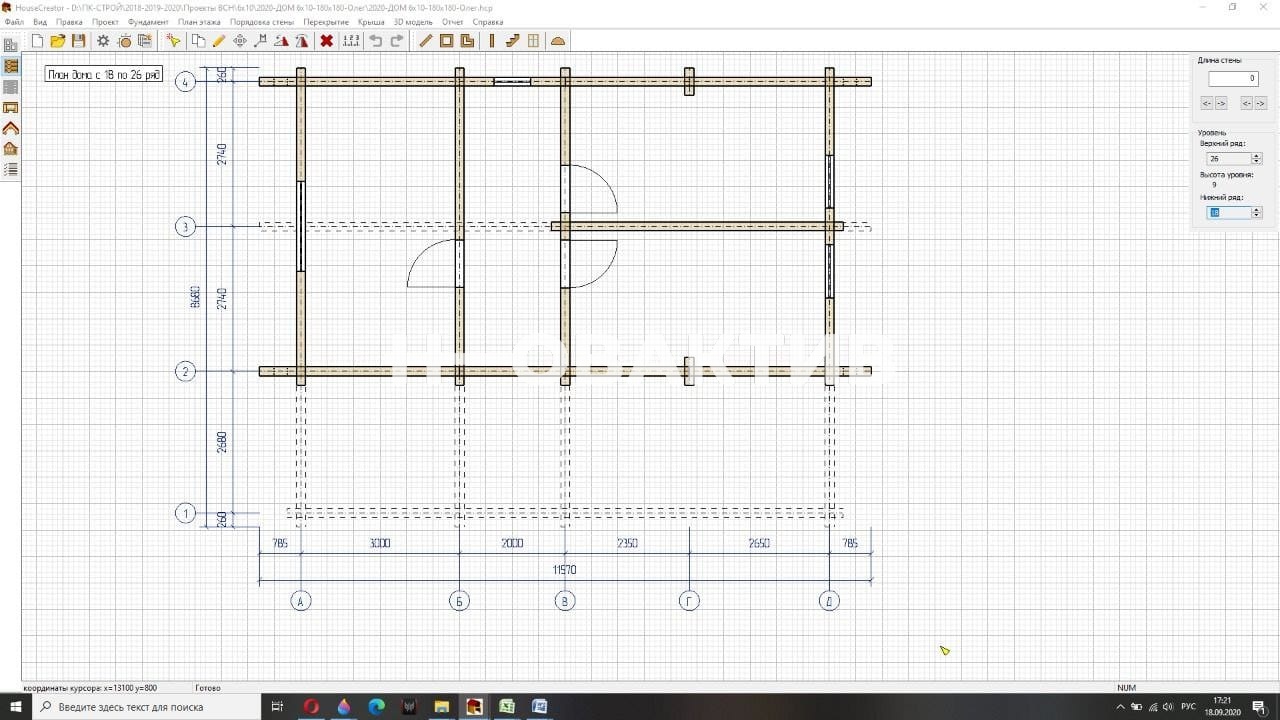The width and height of the screenshot is (1280, 720).
Task: Decrease the Нижний ряд spinner value
Action: [x=1257, y=215]
